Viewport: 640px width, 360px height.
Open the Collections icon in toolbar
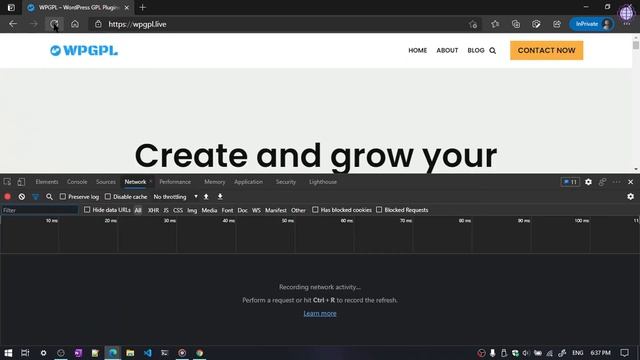pos(516,24)
